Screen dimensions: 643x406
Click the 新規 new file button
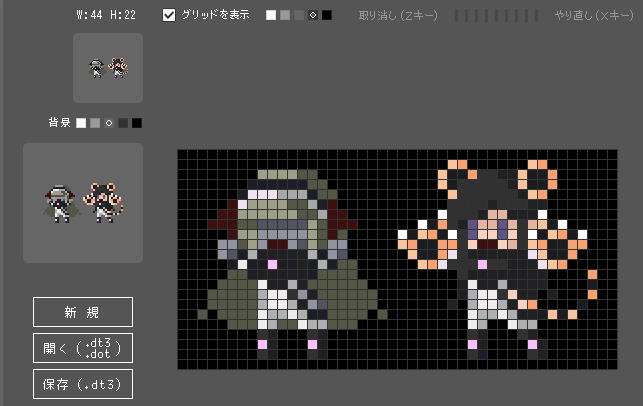(83, 312)
